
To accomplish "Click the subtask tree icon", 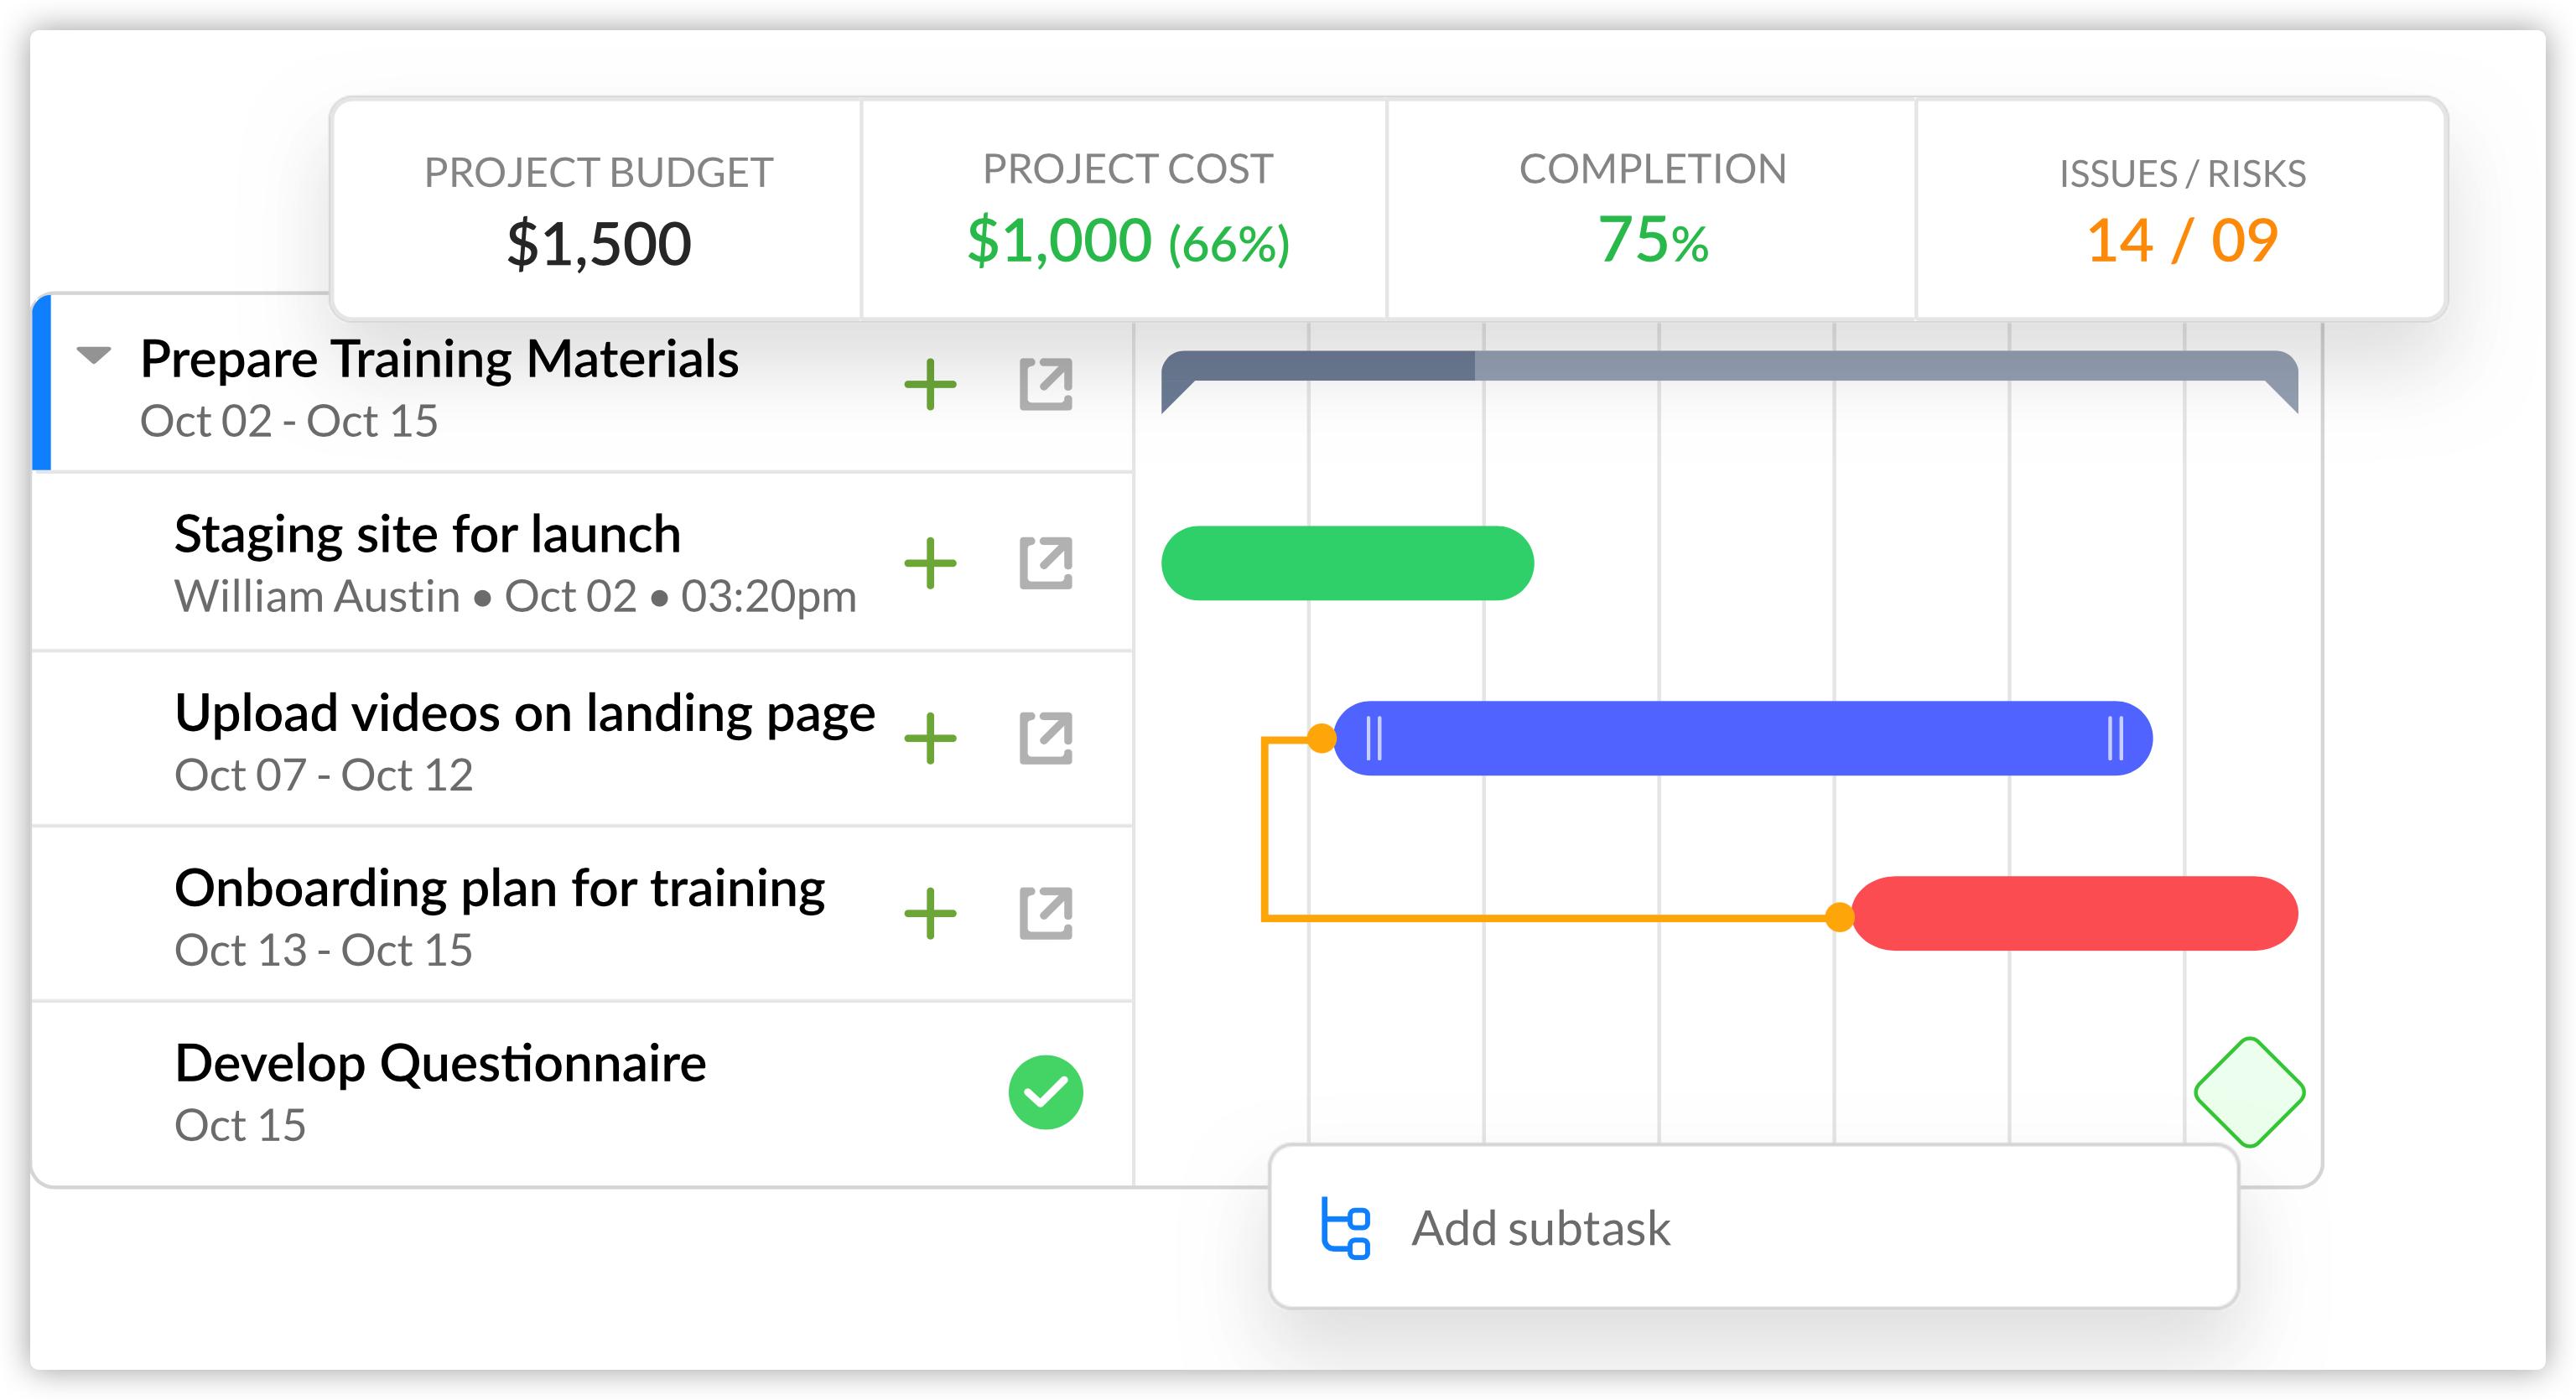I will click(1345, 1228).
